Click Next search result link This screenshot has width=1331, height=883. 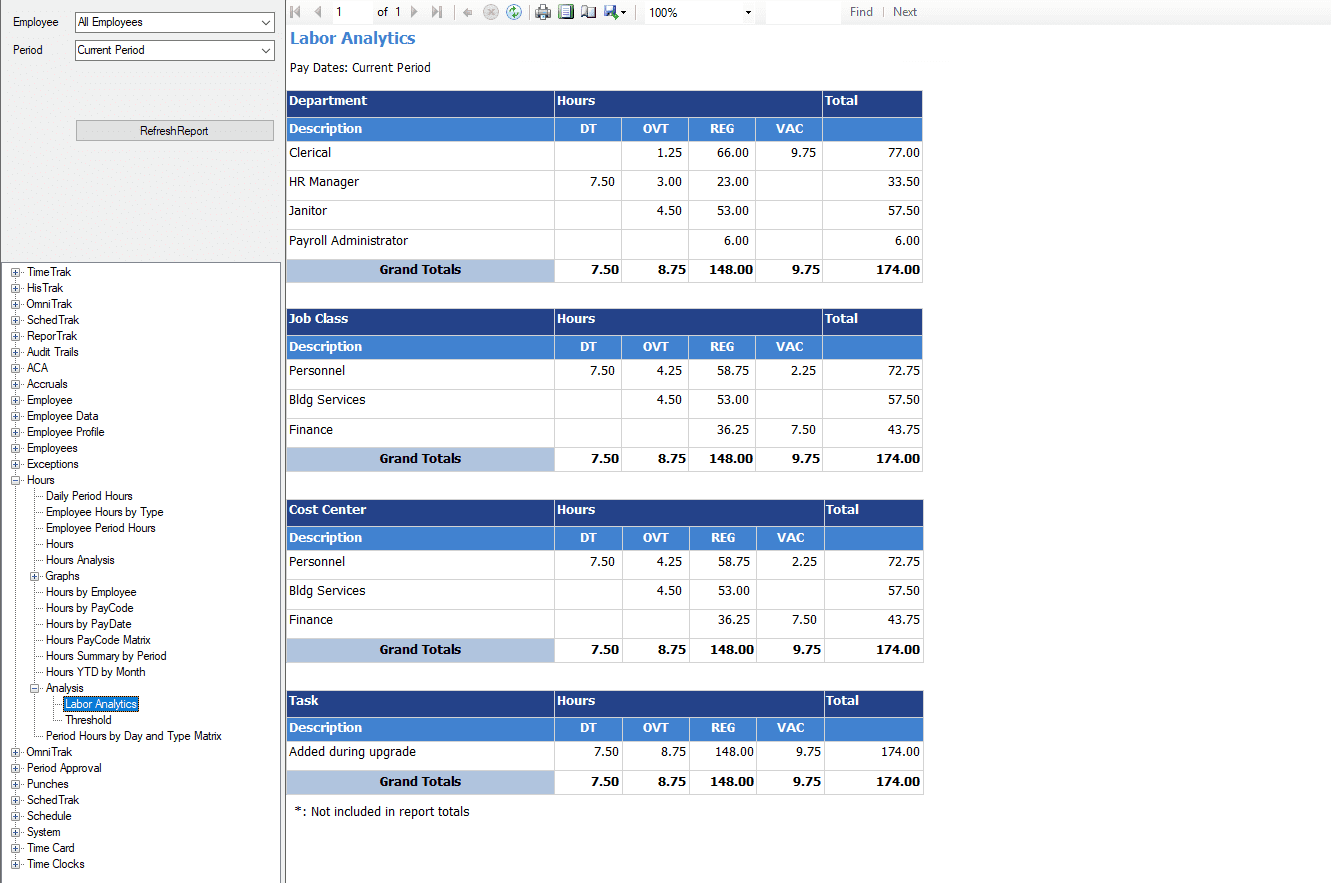tap(905, 12)
